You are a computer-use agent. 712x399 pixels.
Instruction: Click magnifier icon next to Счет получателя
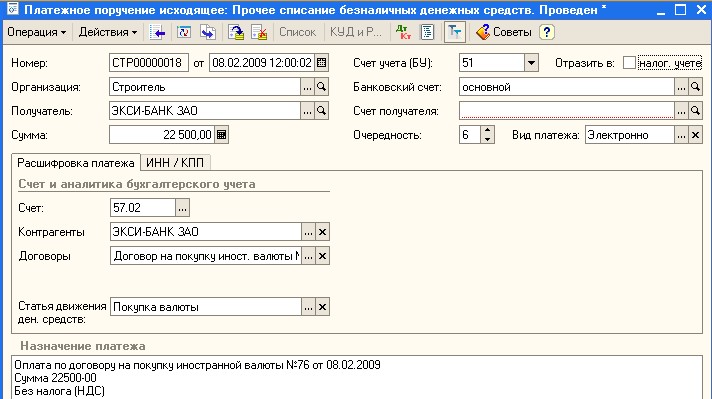pyautogui.click(x=695, y=111)
